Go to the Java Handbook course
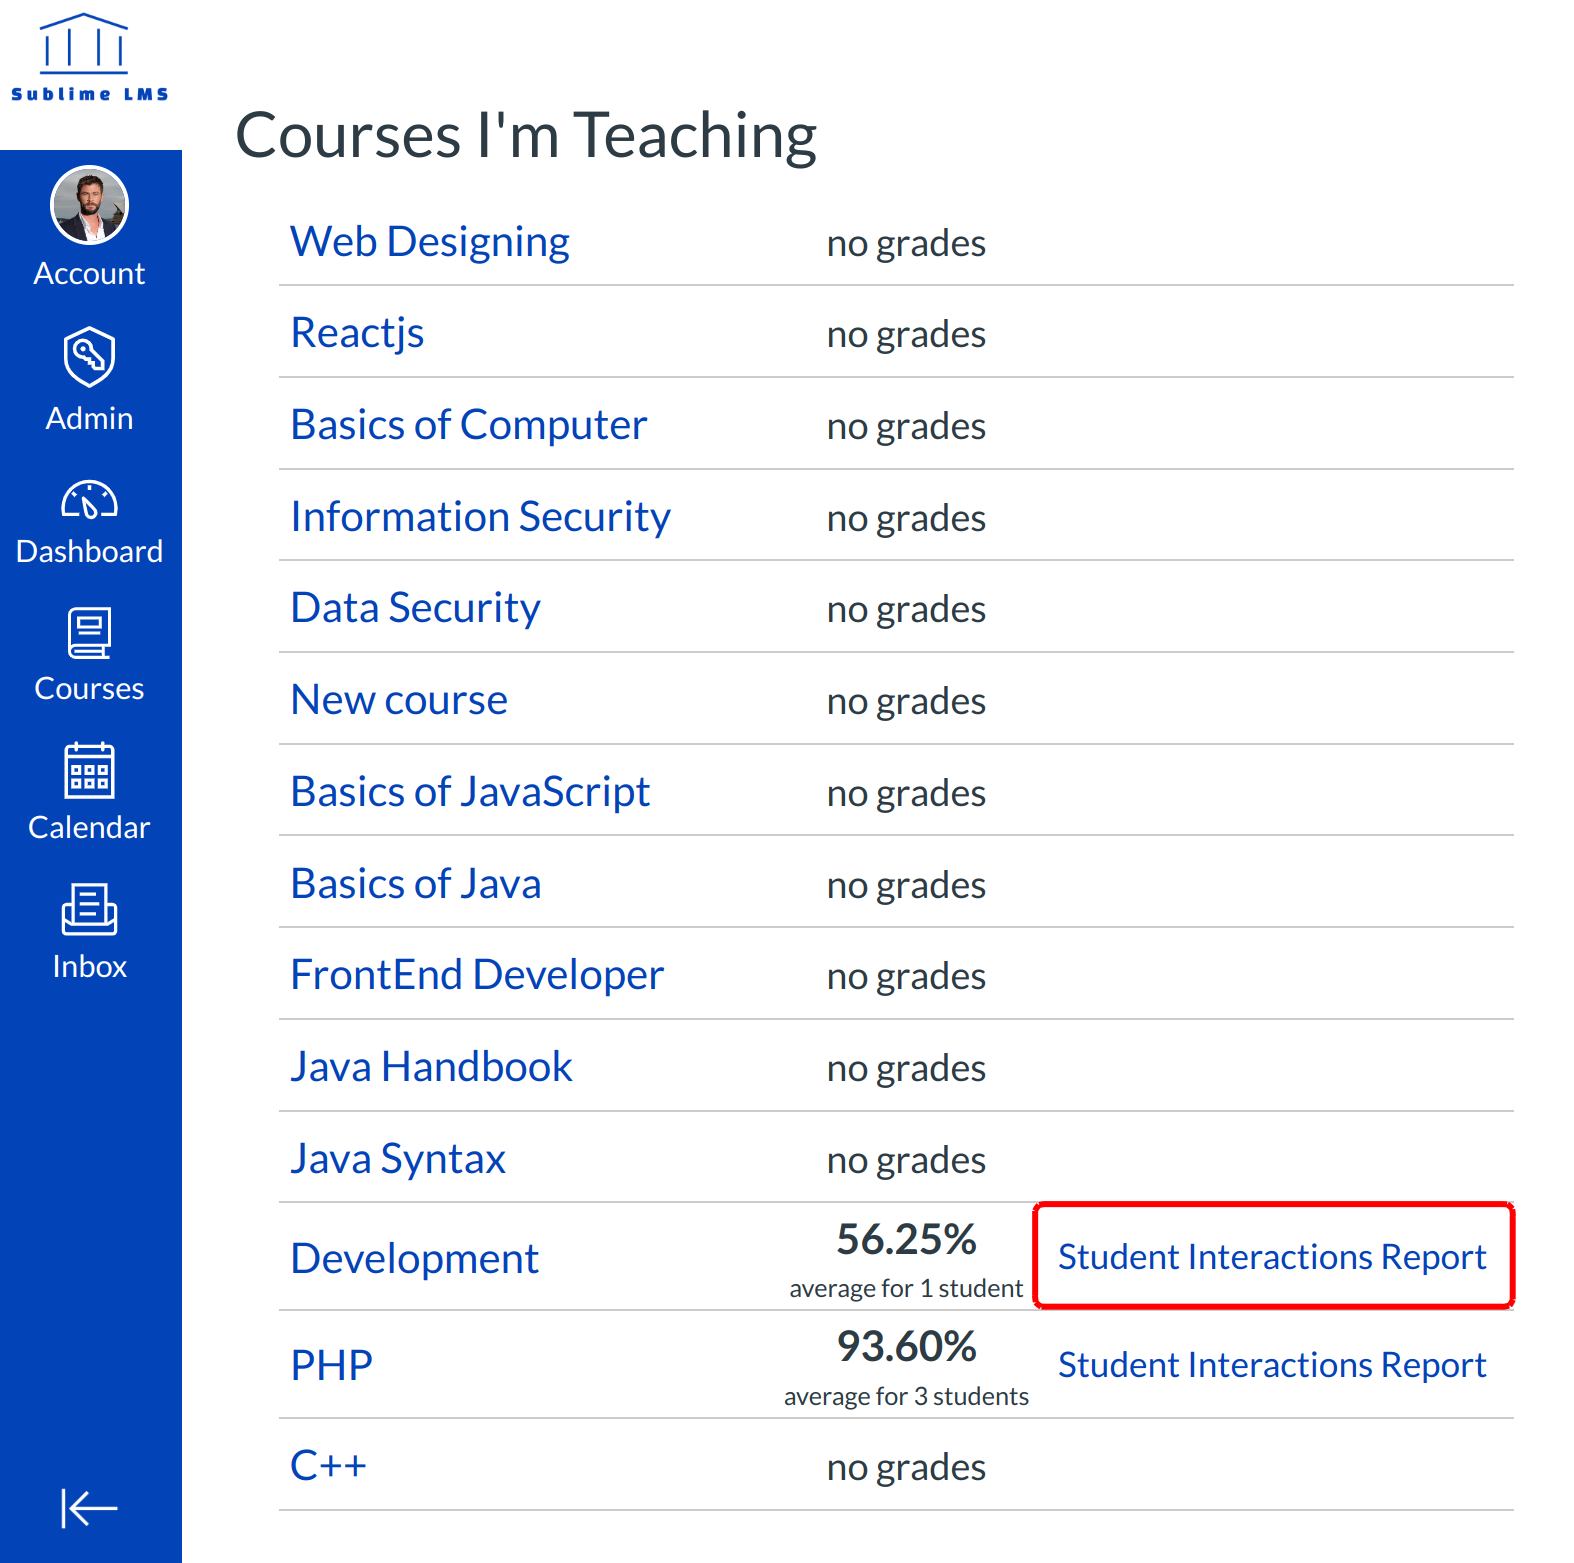 tap(431, 1067)
